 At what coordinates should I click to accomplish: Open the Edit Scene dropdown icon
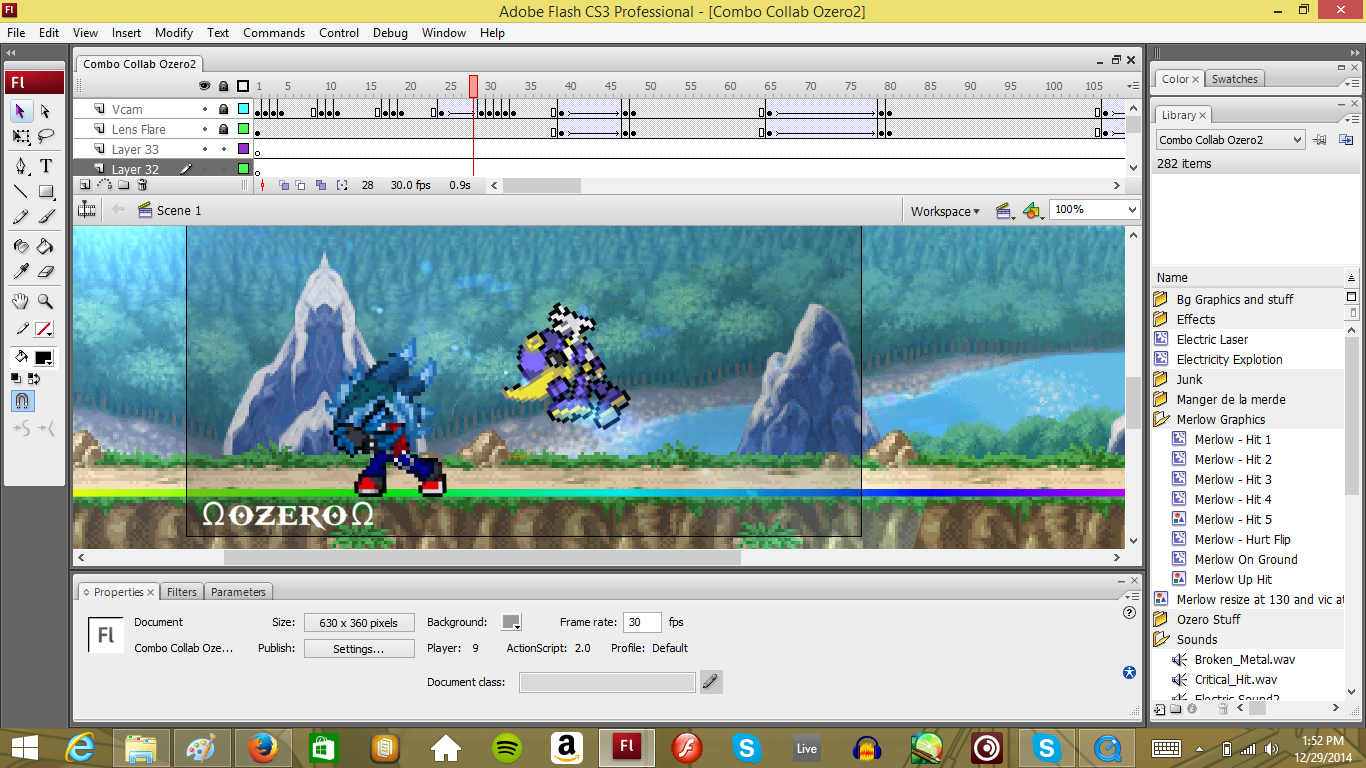click(x=1005, y=211)
